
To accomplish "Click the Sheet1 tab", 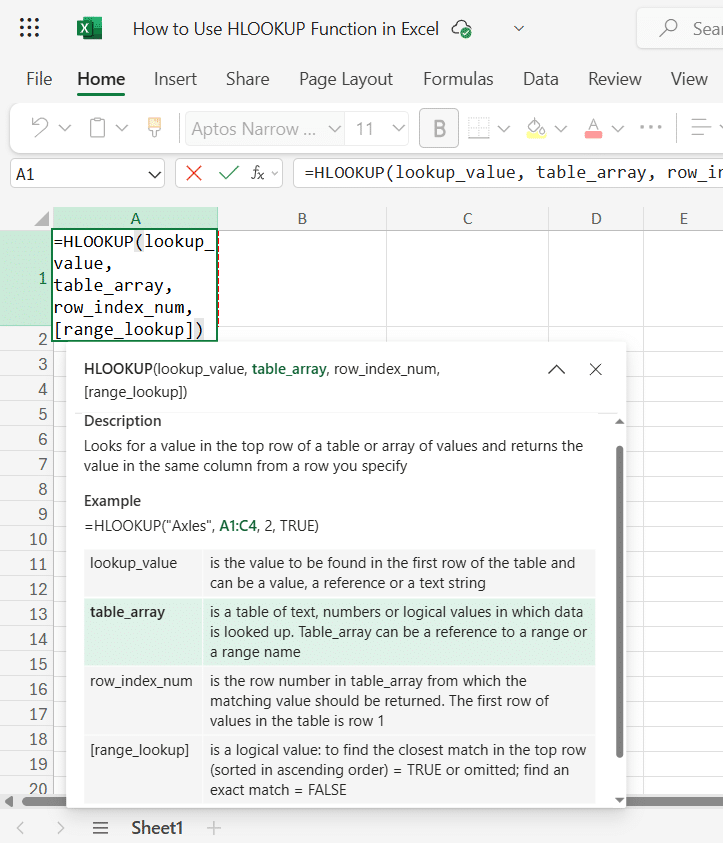I will point(157,828).
